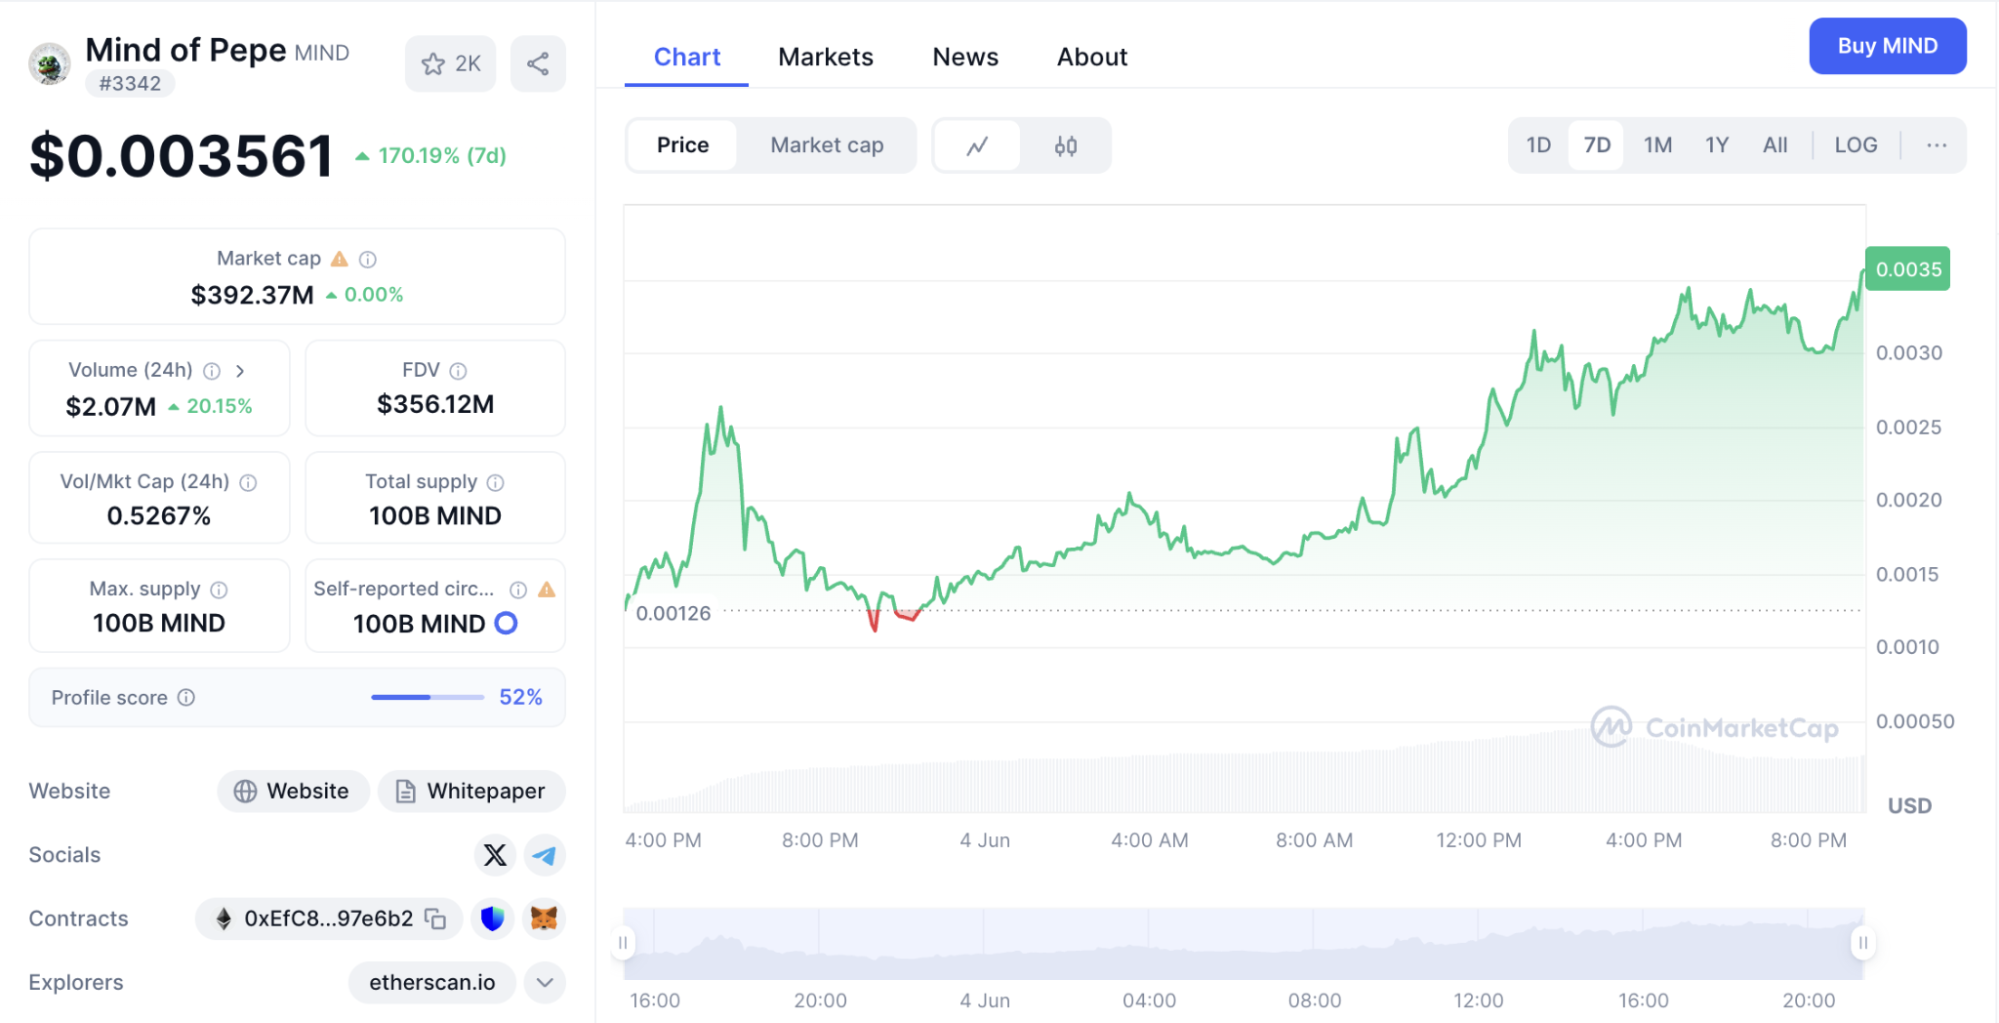Screen dimensions: 1999x1023
Task: Open the About tab
Action: pyautogui.click(x=1092, y=57)
